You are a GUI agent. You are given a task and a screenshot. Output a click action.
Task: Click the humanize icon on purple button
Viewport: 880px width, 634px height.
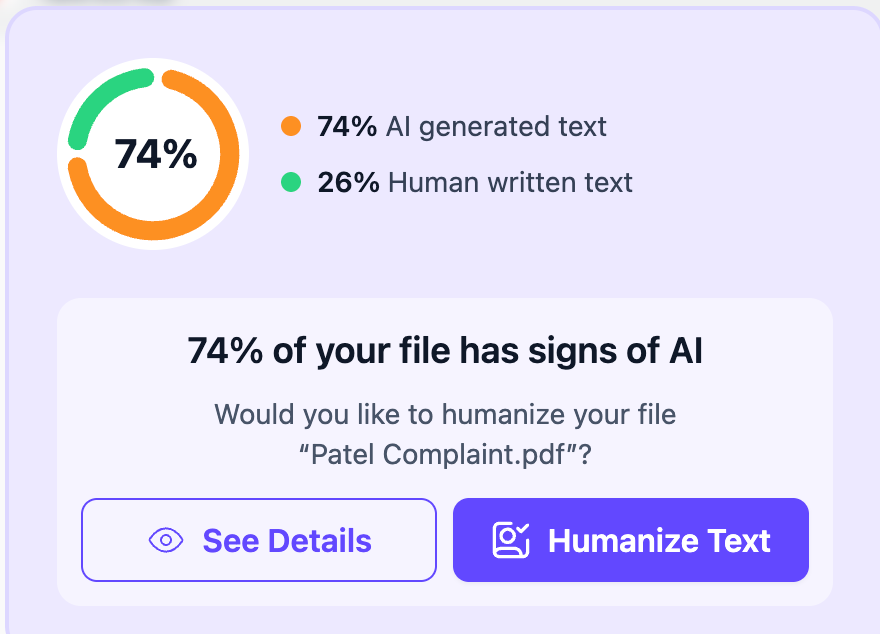pyautogui.click(x=510, y=541)
